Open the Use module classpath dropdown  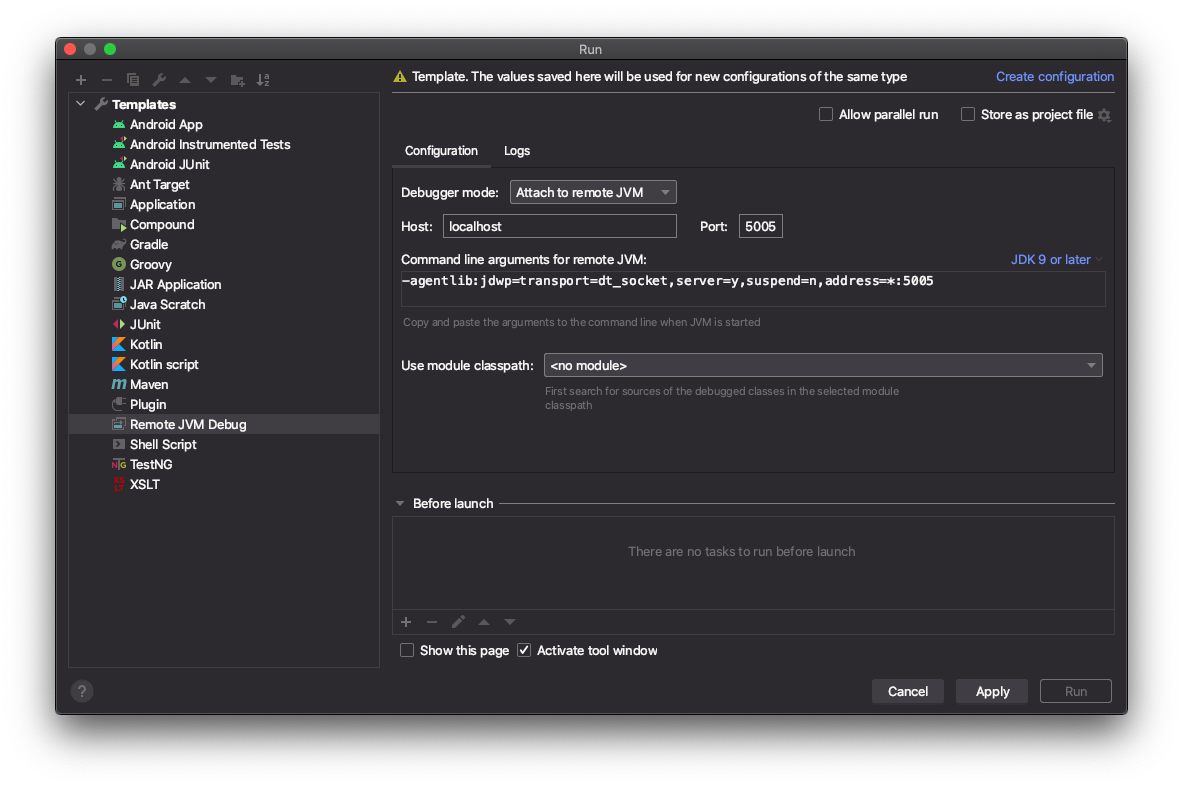(x=1090, y=365)
